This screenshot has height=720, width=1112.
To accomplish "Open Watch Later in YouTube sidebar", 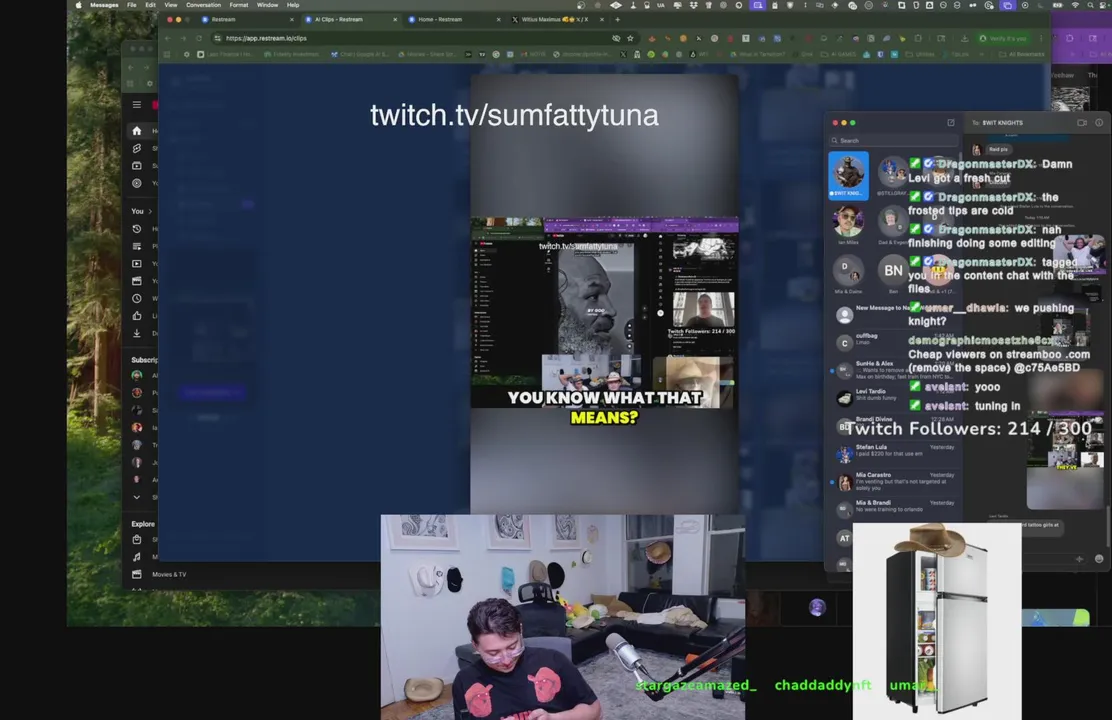I will pos(141,299).
